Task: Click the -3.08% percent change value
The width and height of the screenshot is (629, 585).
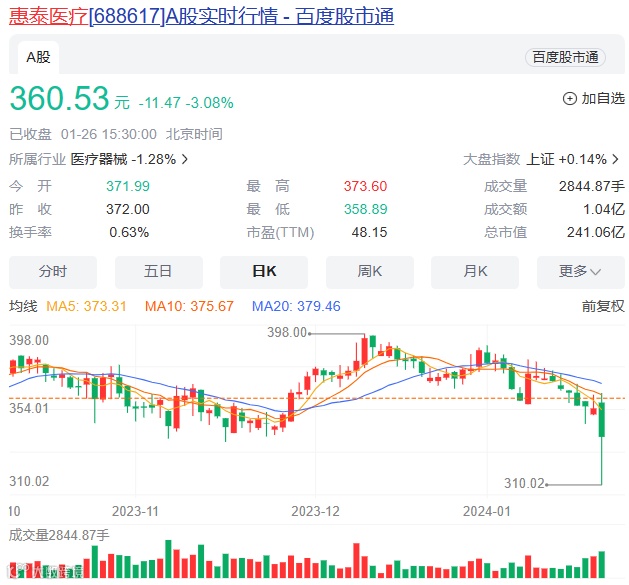Action: (x=209, y=103)
